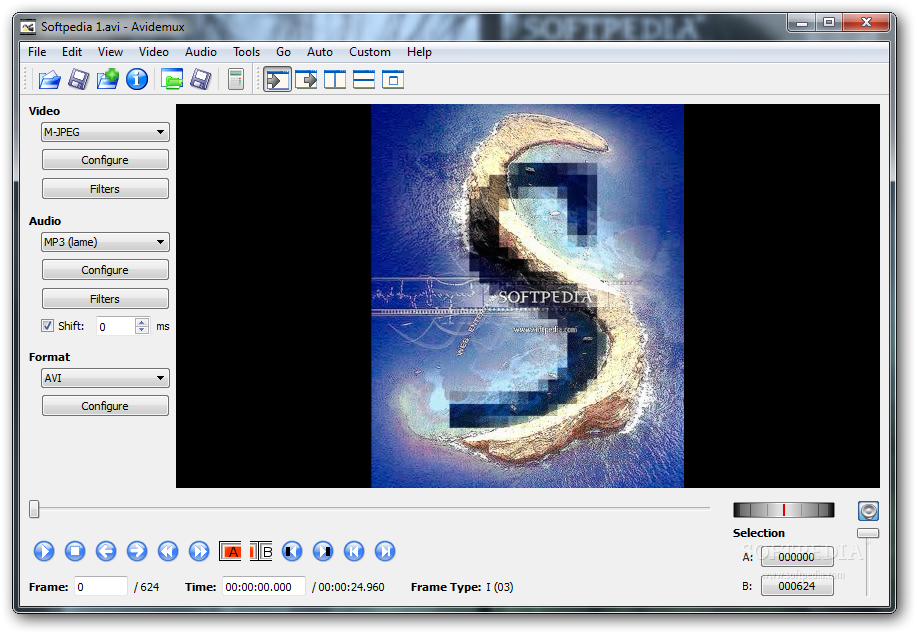Go to the last frame

tap(385, 551)
